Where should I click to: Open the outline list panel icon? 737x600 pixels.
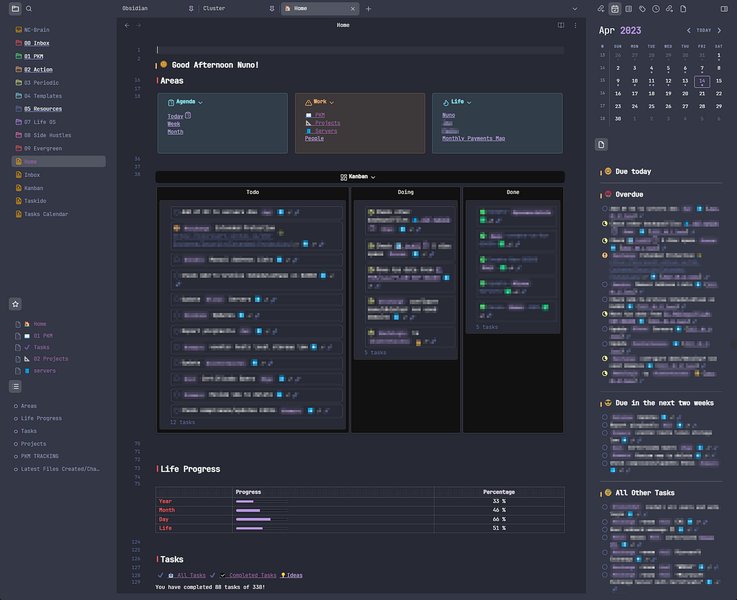click(x=16, y=386)
